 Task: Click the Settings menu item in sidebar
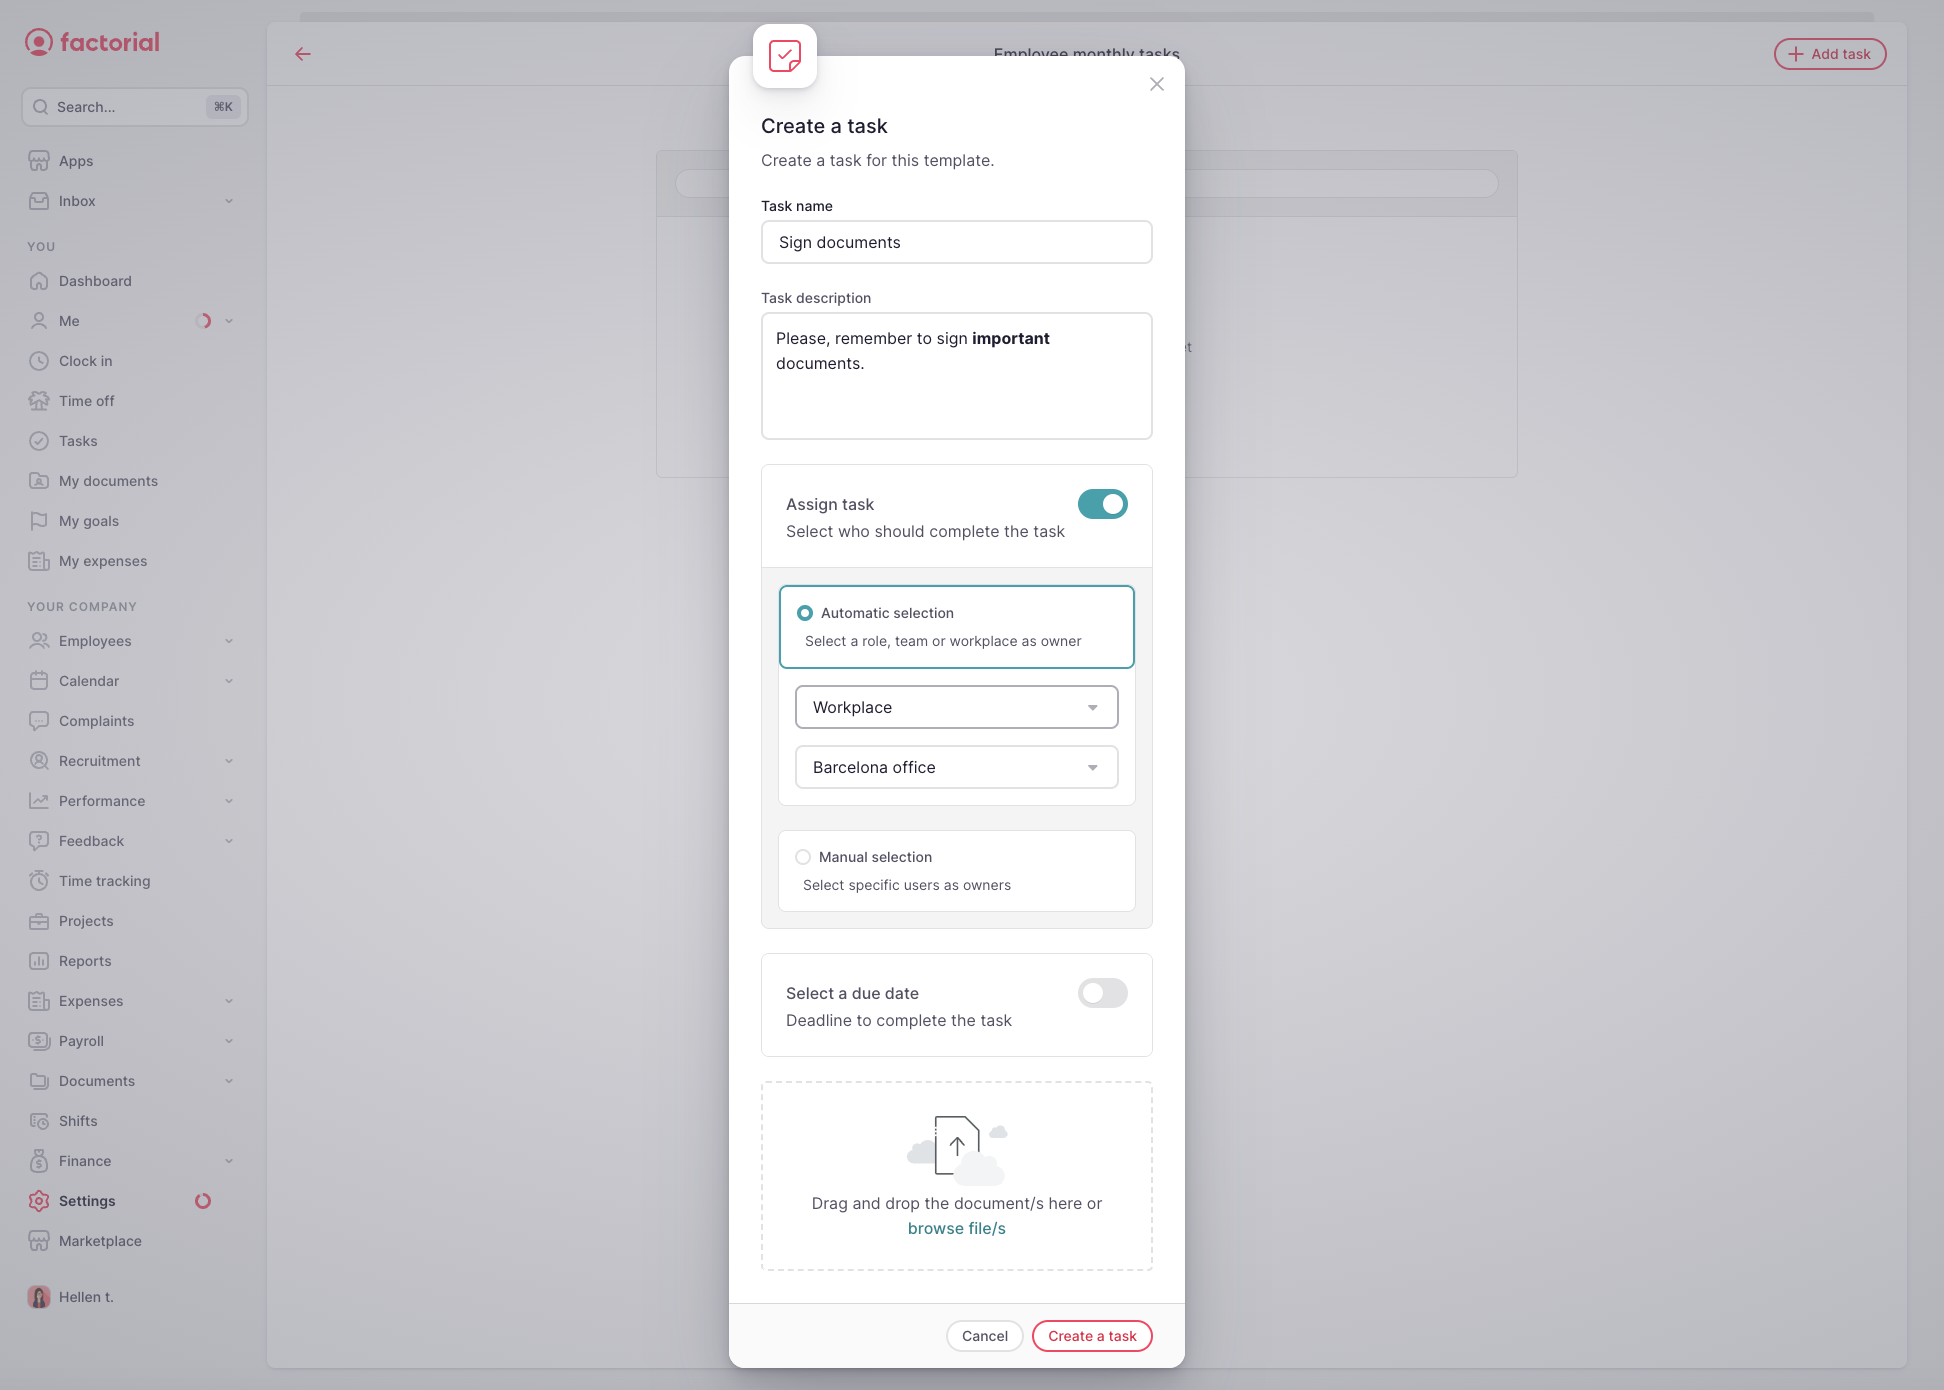(x=86, y=1200)
